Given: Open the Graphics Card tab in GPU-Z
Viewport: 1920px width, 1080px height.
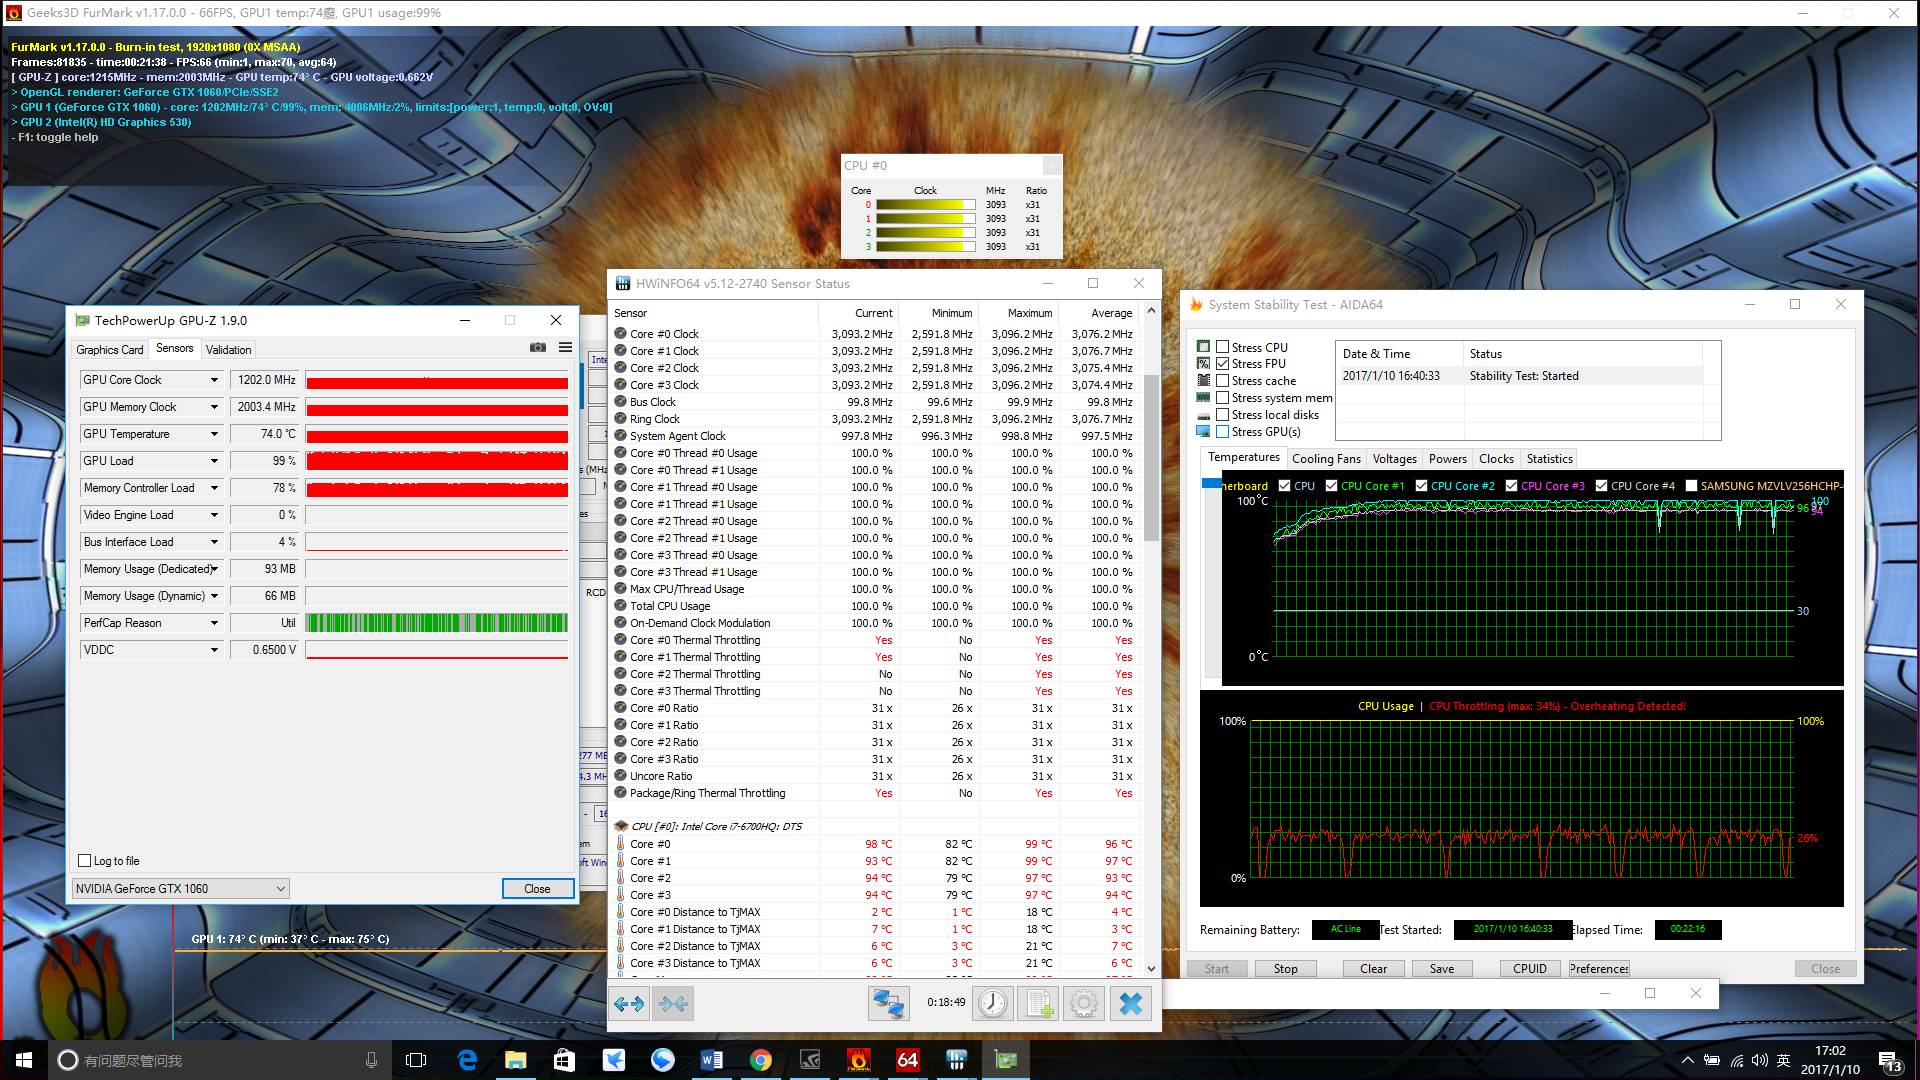Looking at the screenshot, I should click(110, 350).
